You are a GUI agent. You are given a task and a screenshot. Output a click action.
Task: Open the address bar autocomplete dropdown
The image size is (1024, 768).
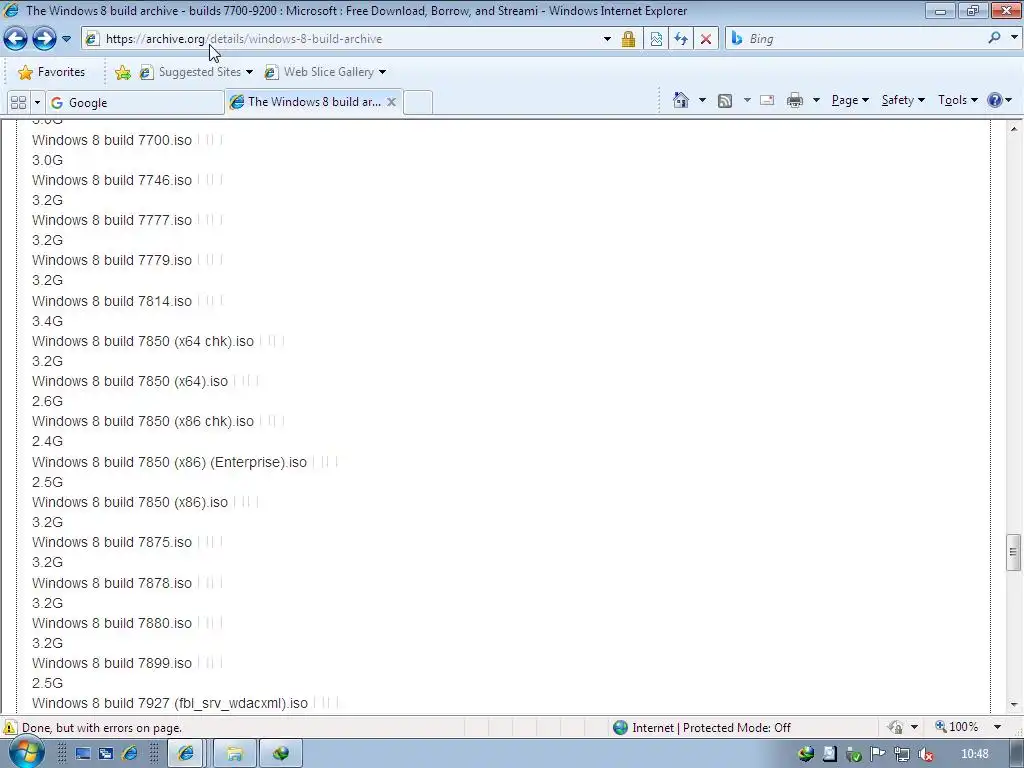point(607,39)
